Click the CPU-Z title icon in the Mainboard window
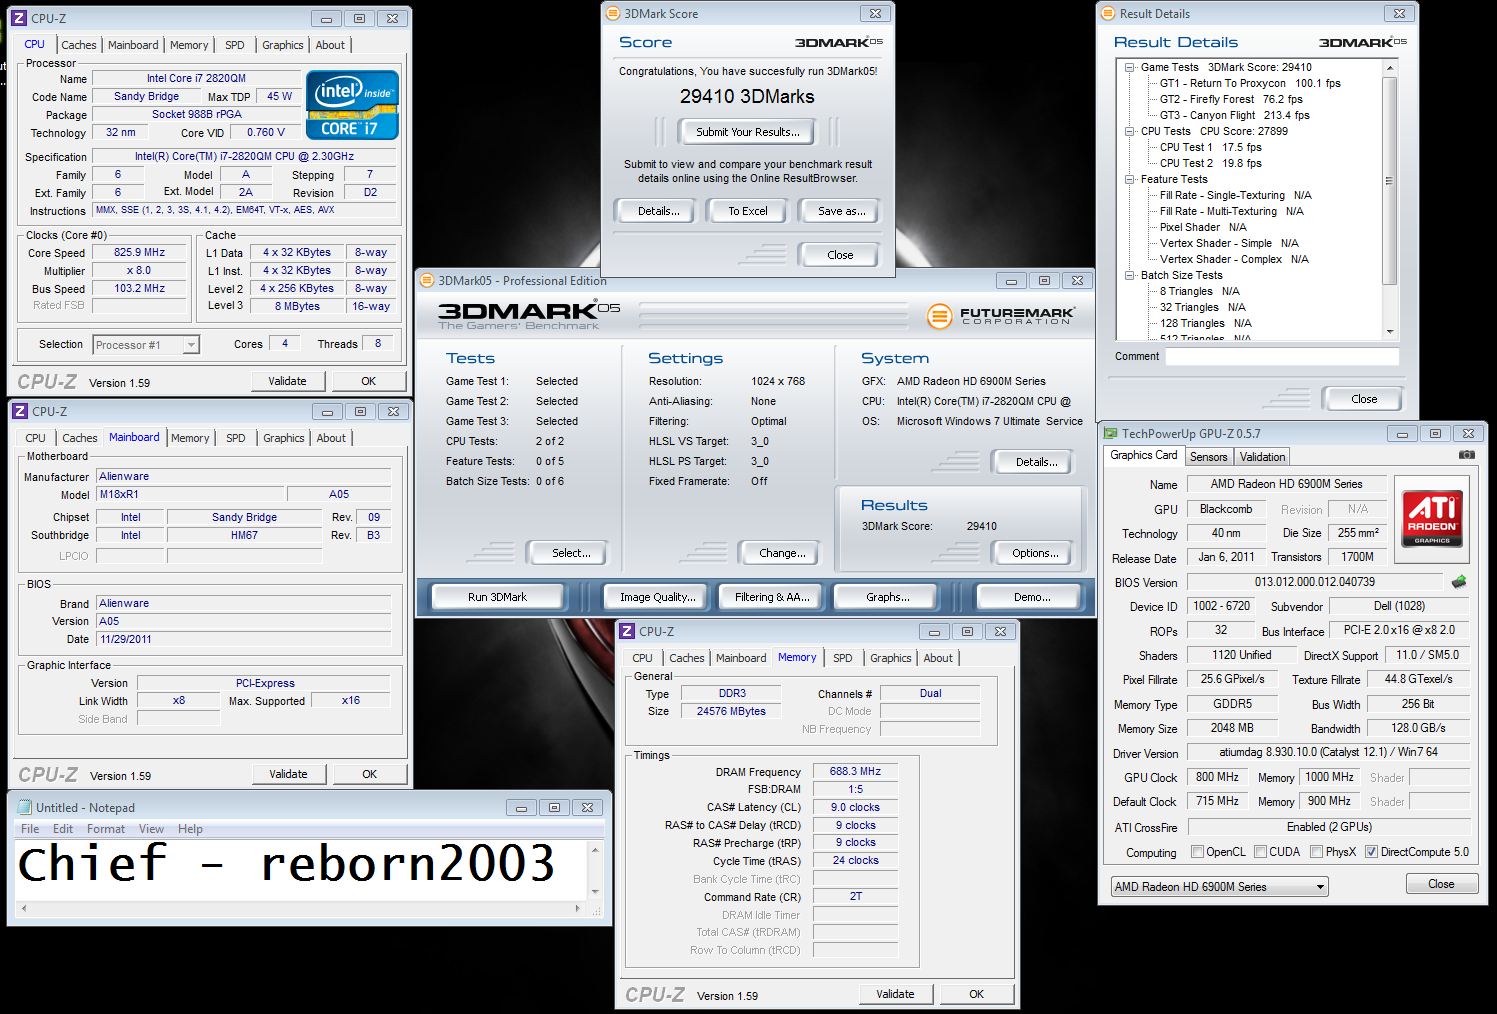Viewport: 1497px width, 1014px height. tap(21, 411)
